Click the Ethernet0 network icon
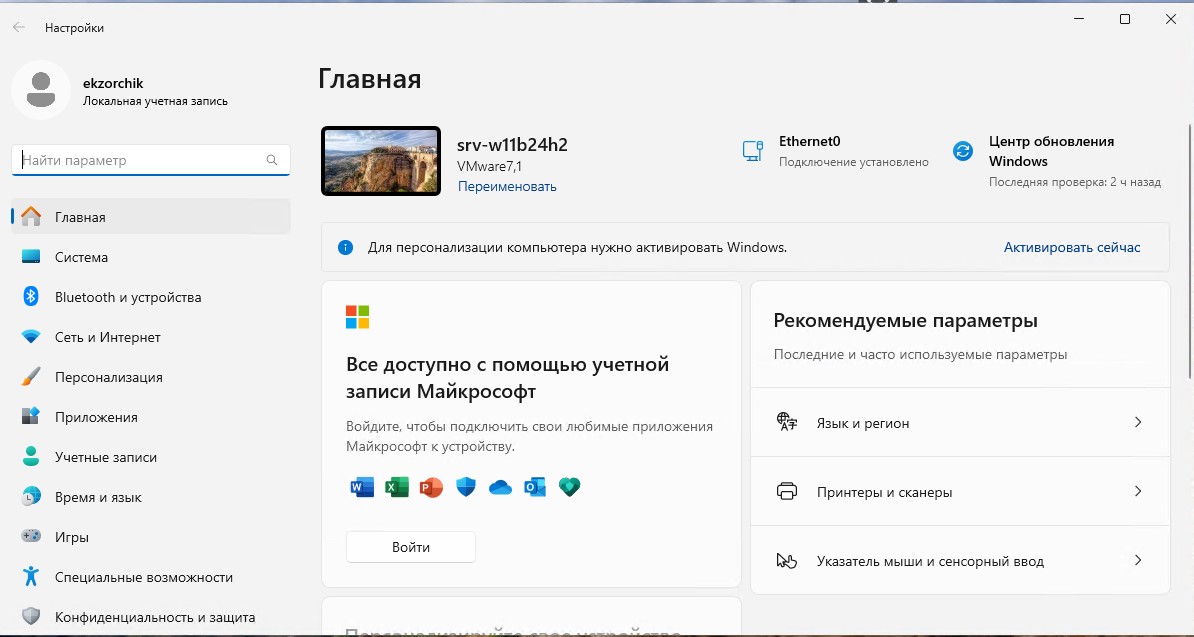This screenshot has height=637, width=1194. [753, 151]
